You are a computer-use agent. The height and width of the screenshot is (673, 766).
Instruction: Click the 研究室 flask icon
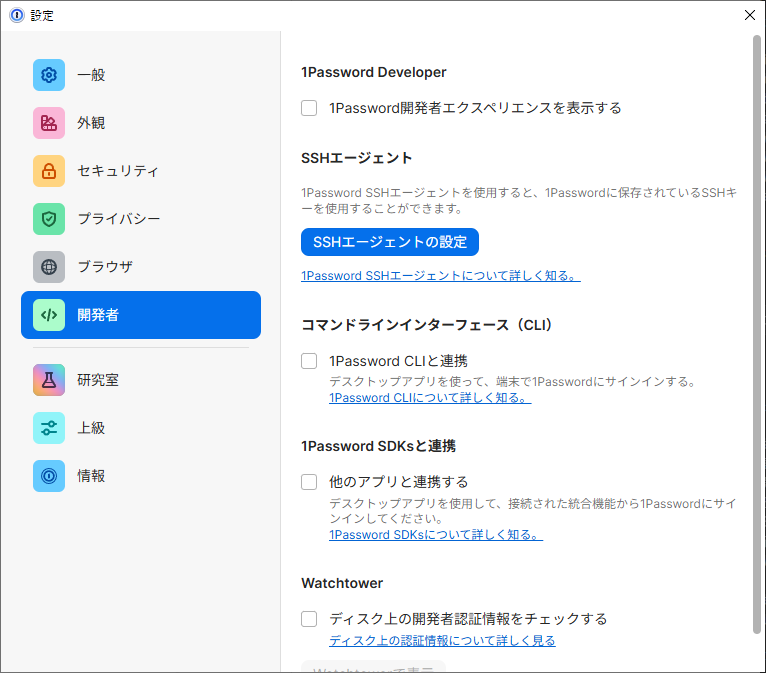(49, 380)
